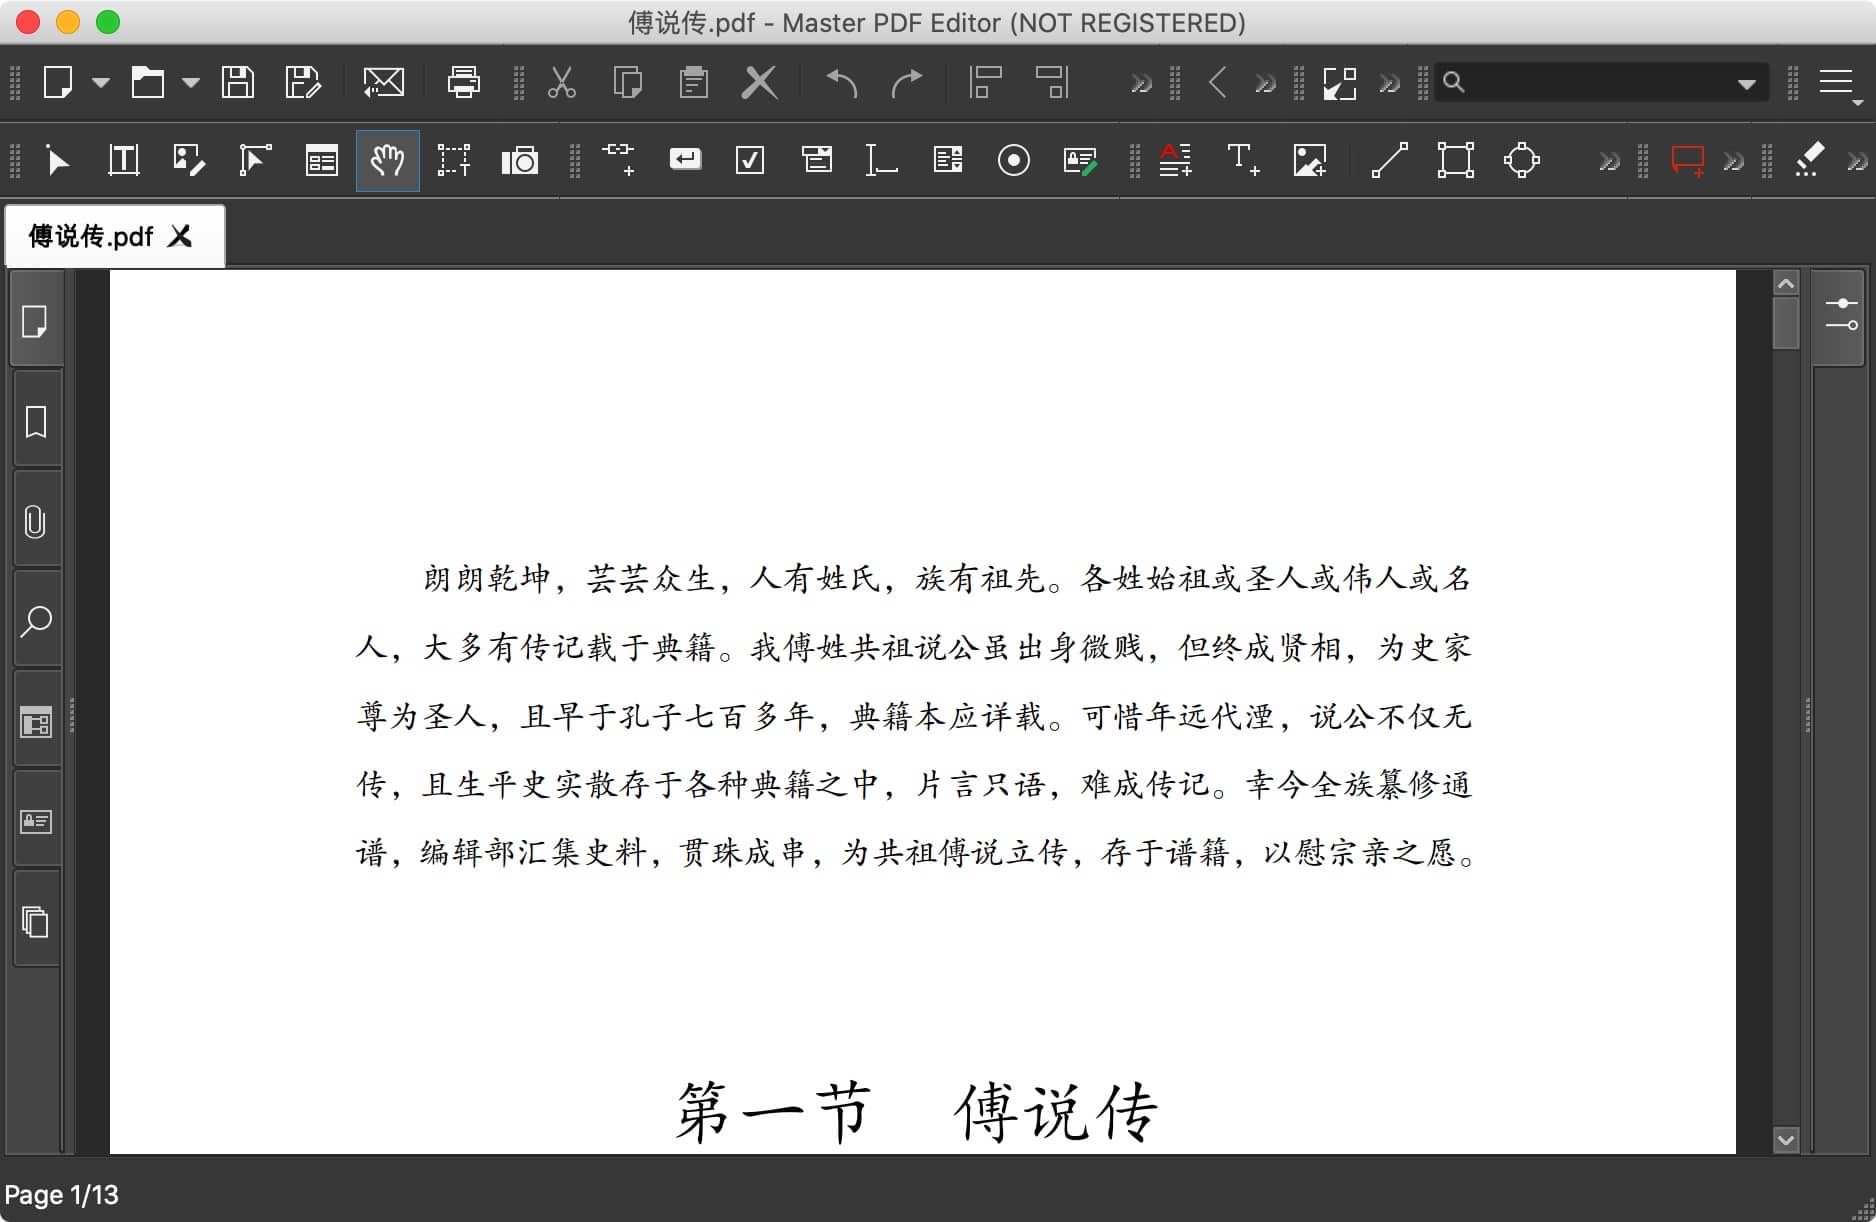Click the Add Text T+ tool
Image resolution: width=1876 pixels, height=1222 pixels.
point(1243,160)
